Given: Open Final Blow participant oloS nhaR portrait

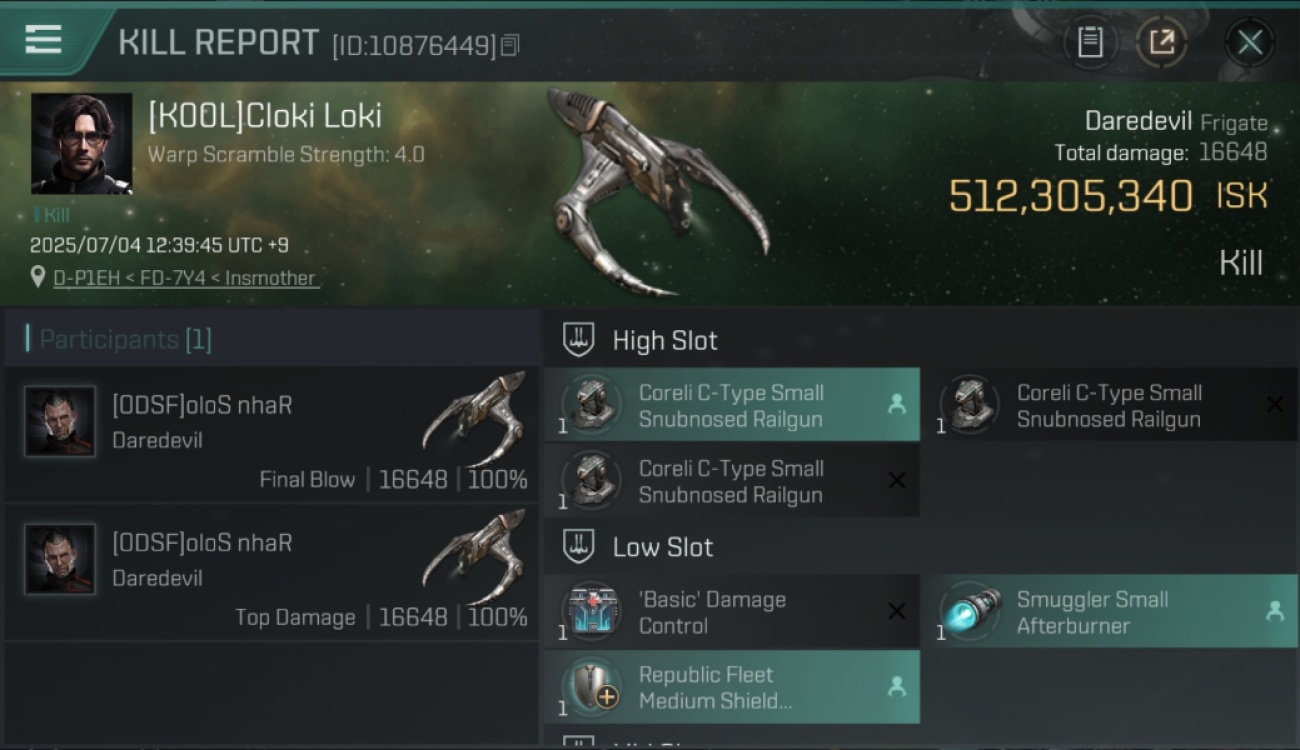Looking at the screenshot, I should coord(60,421).
